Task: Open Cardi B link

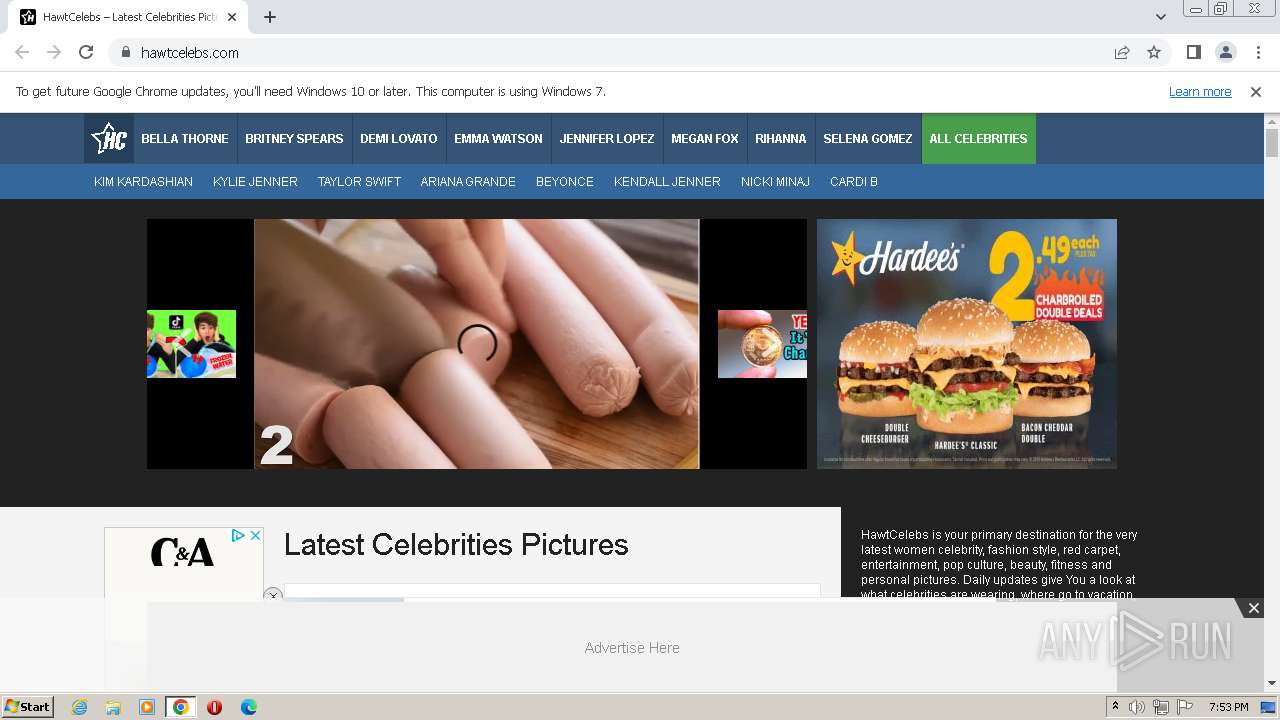Action: (x=854, y=182)
